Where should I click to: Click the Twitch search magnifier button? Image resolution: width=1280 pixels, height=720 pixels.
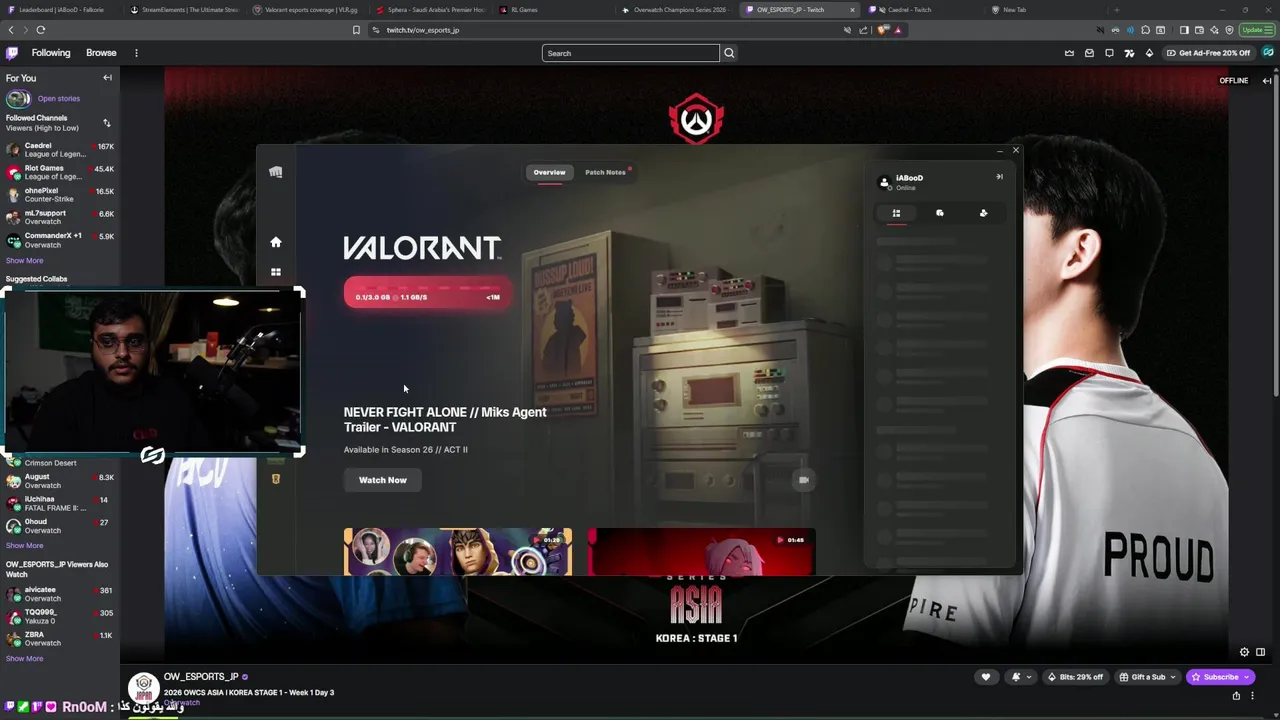(729, 53)
